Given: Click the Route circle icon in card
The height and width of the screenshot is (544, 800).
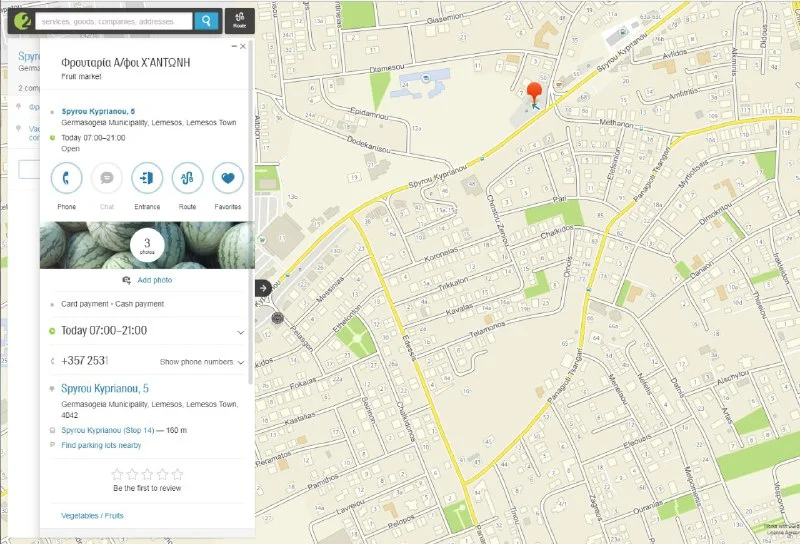Looking at the screenshot, I should 187,178.
